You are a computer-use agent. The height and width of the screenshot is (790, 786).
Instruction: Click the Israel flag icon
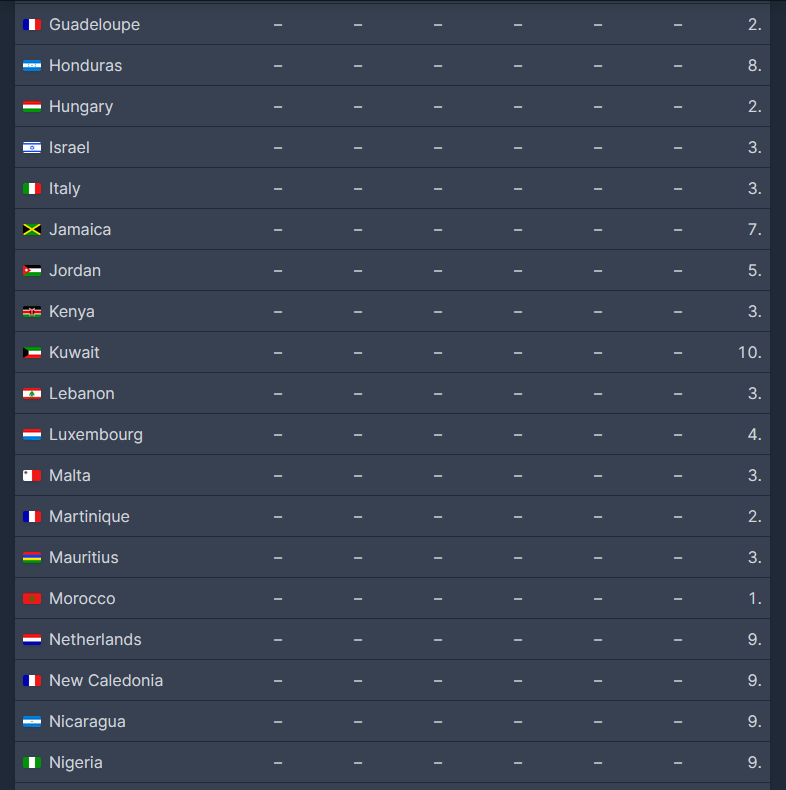pos(32,148)
